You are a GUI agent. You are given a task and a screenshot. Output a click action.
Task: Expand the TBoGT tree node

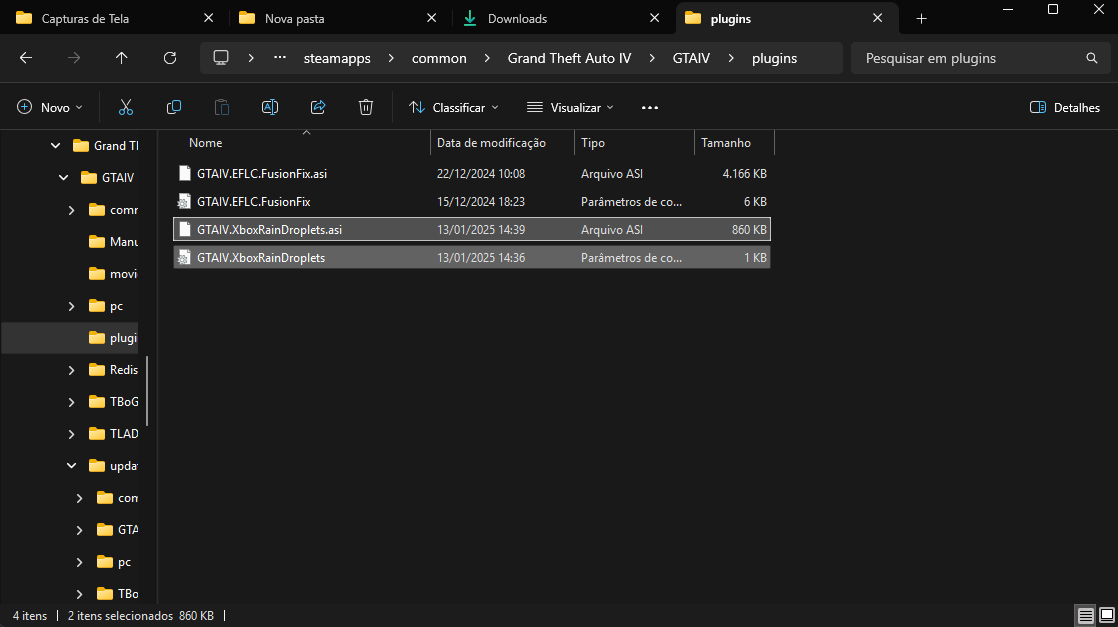[71, 402]
